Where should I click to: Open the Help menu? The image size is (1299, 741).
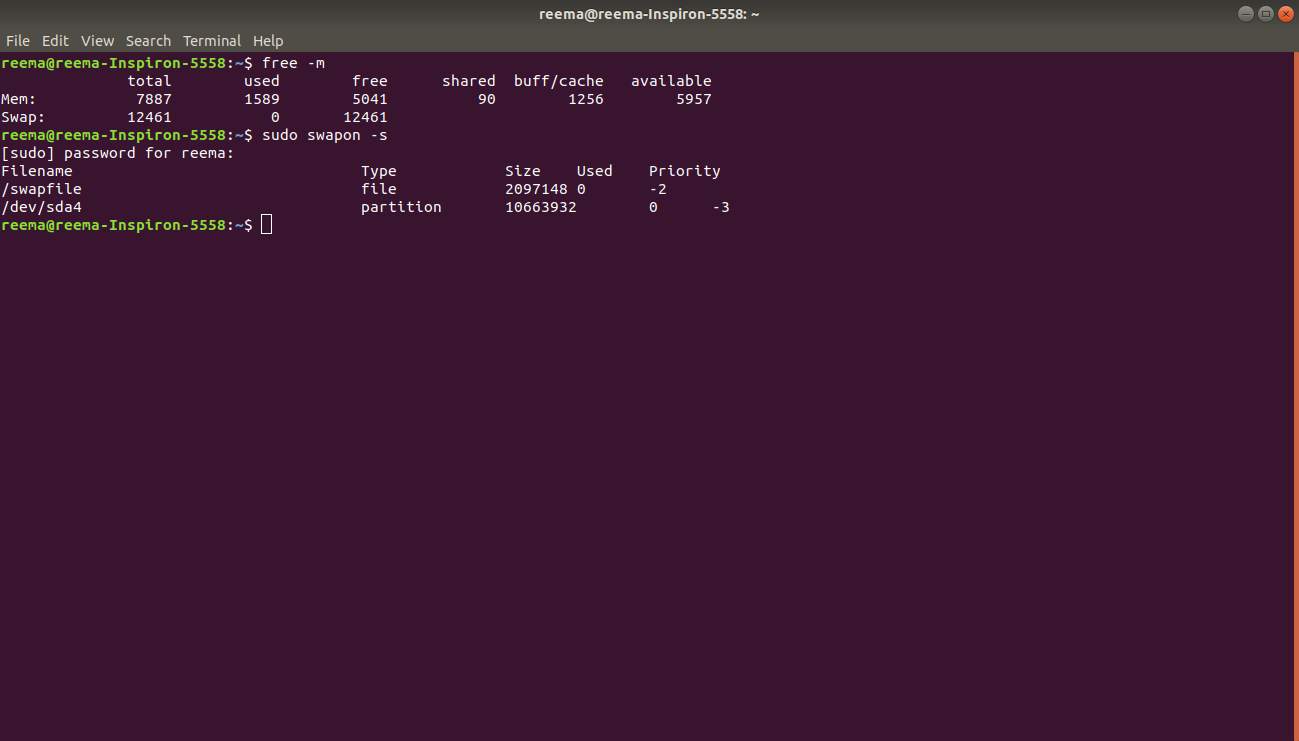point(268,40)
